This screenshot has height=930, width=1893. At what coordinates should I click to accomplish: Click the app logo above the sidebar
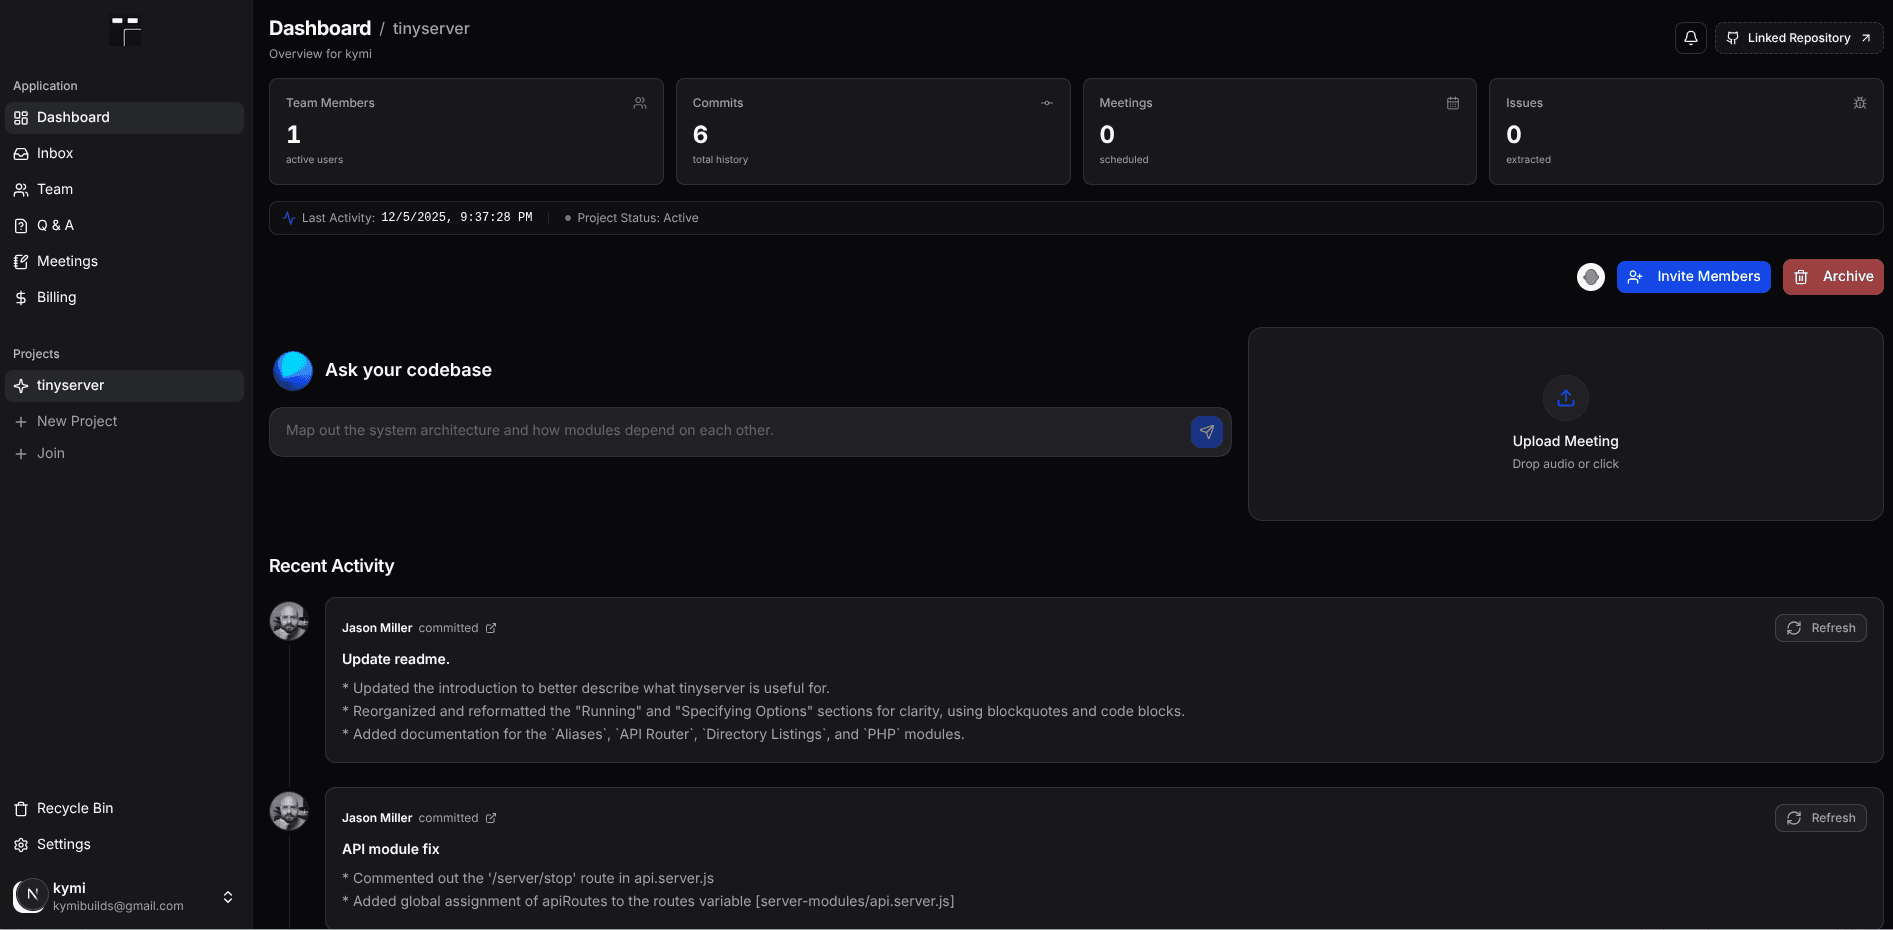(124, 31)
